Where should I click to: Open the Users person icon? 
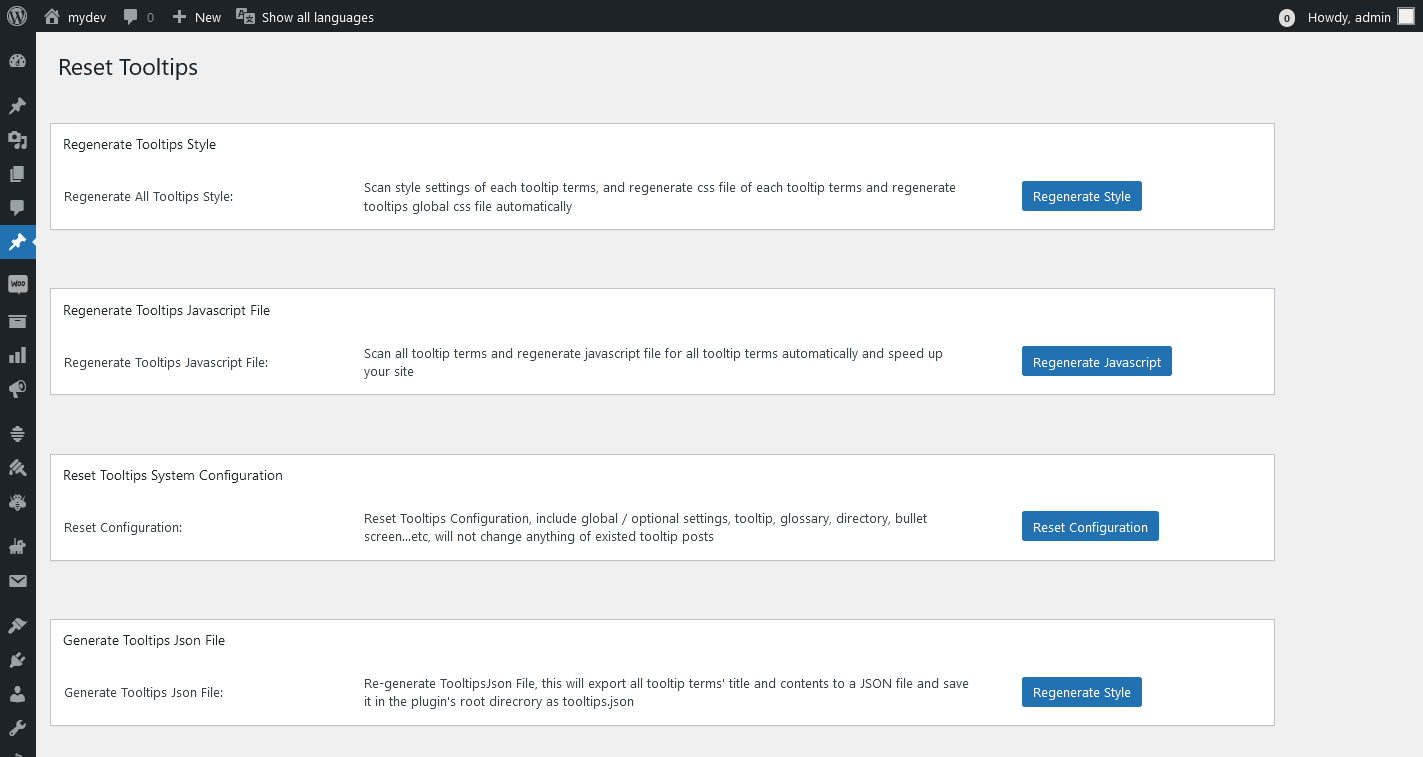[x=17, y=694]
